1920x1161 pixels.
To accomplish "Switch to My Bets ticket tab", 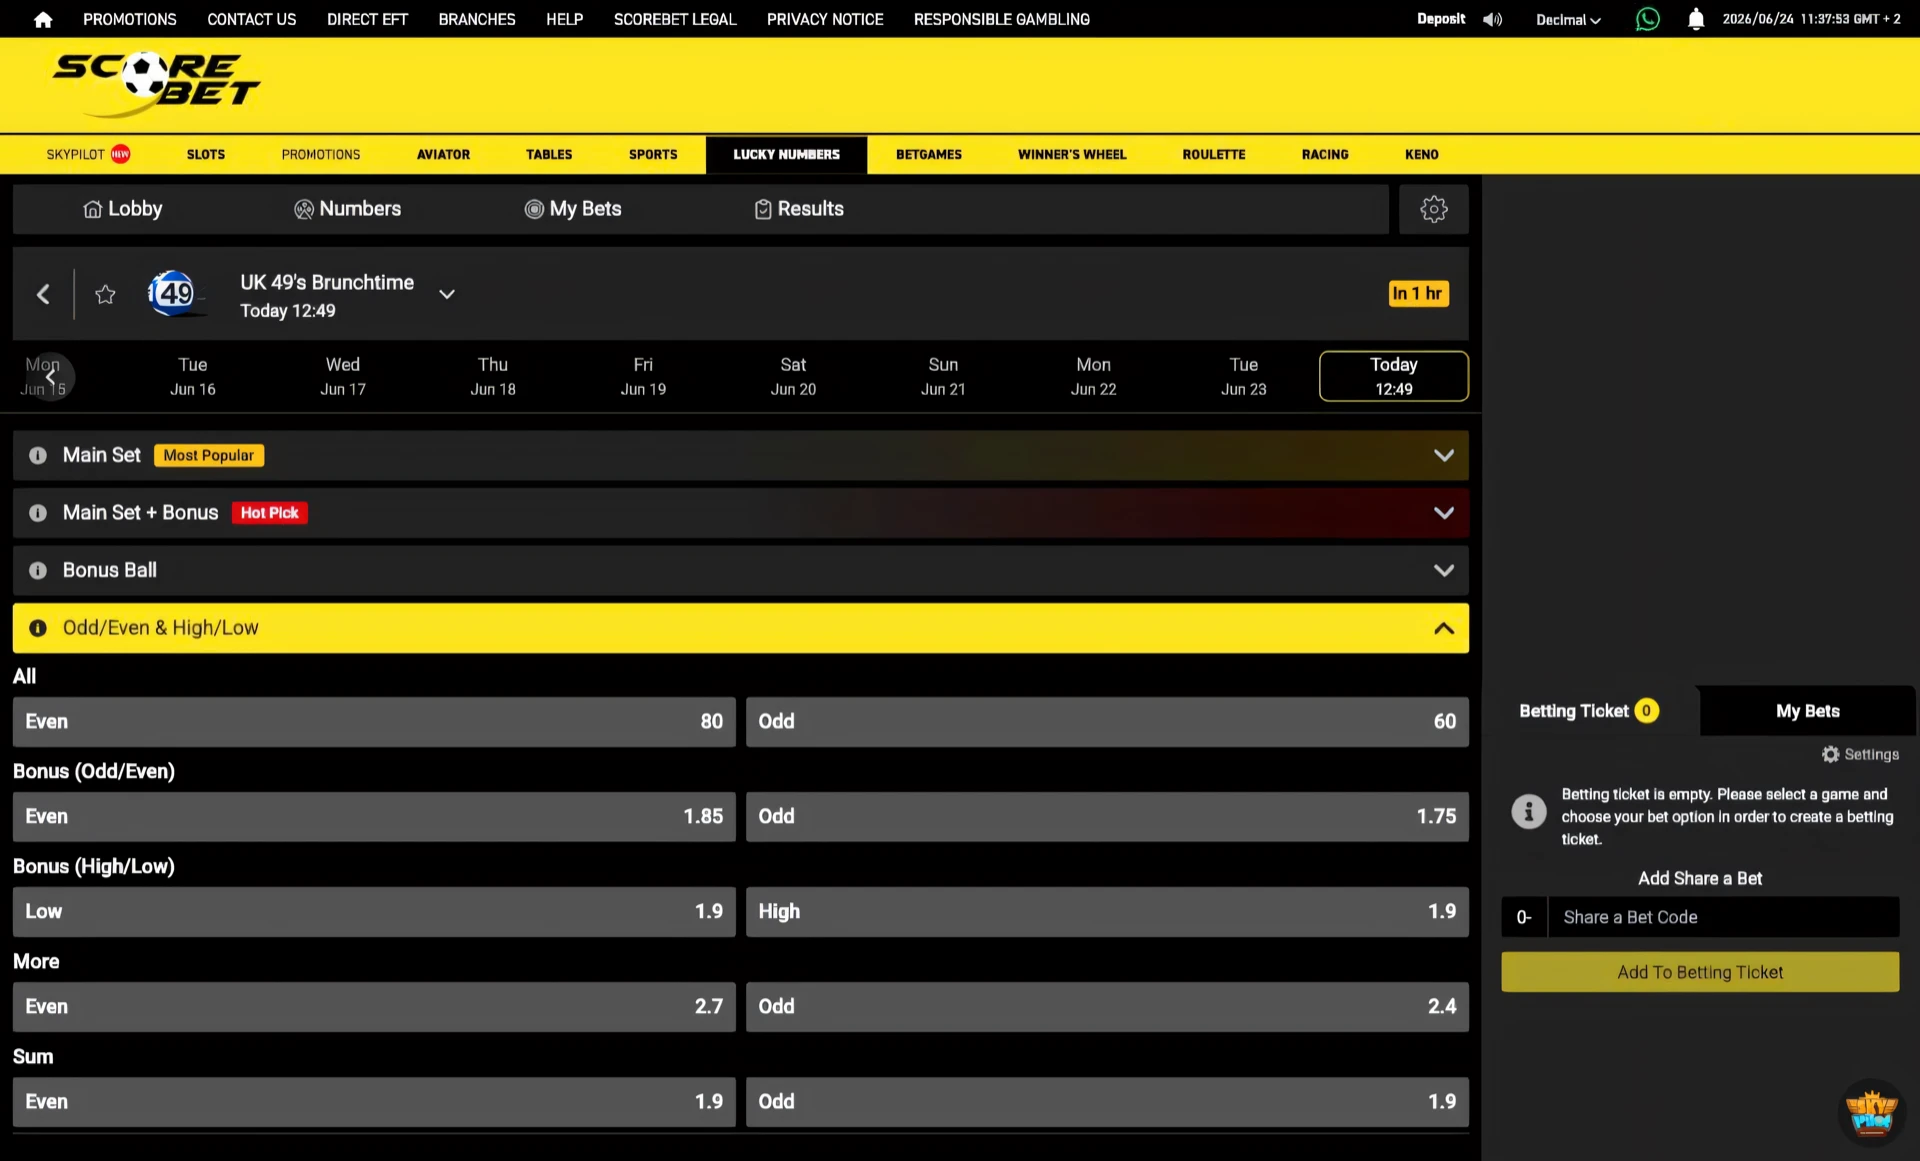I will [x=1807, y=711].
